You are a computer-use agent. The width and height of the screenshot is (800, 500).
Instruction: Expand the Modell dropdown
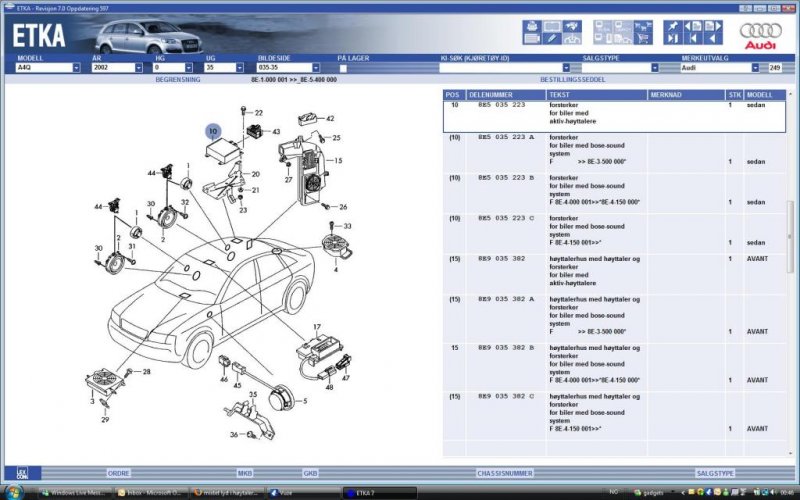[x=76, y=68]
